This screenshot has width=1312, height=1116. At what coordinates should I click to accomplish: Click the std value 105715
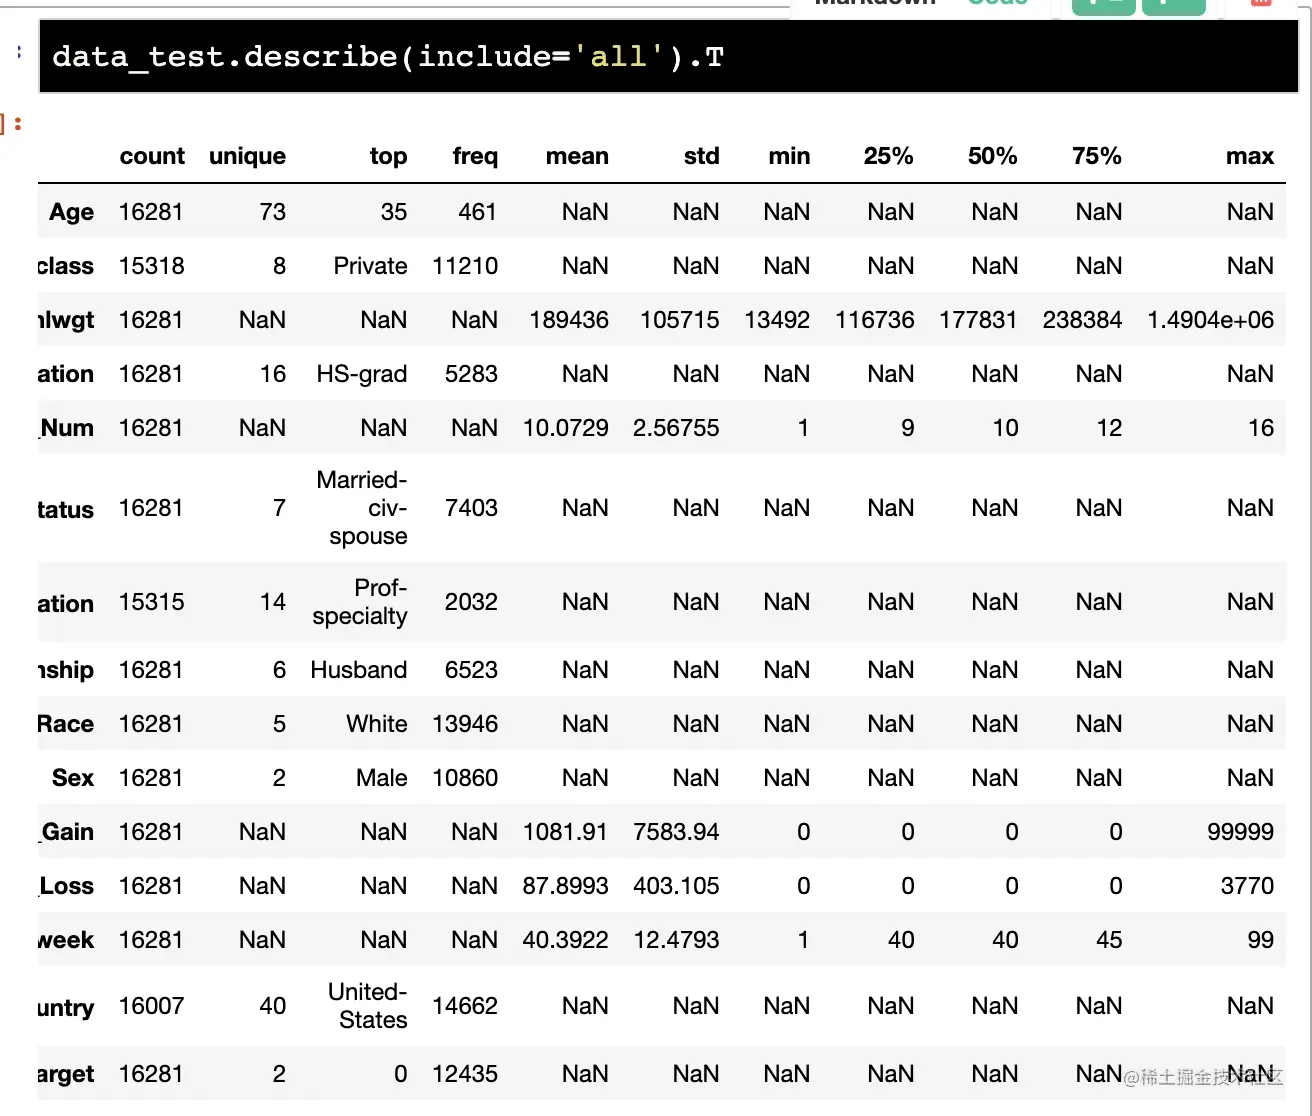680,320
